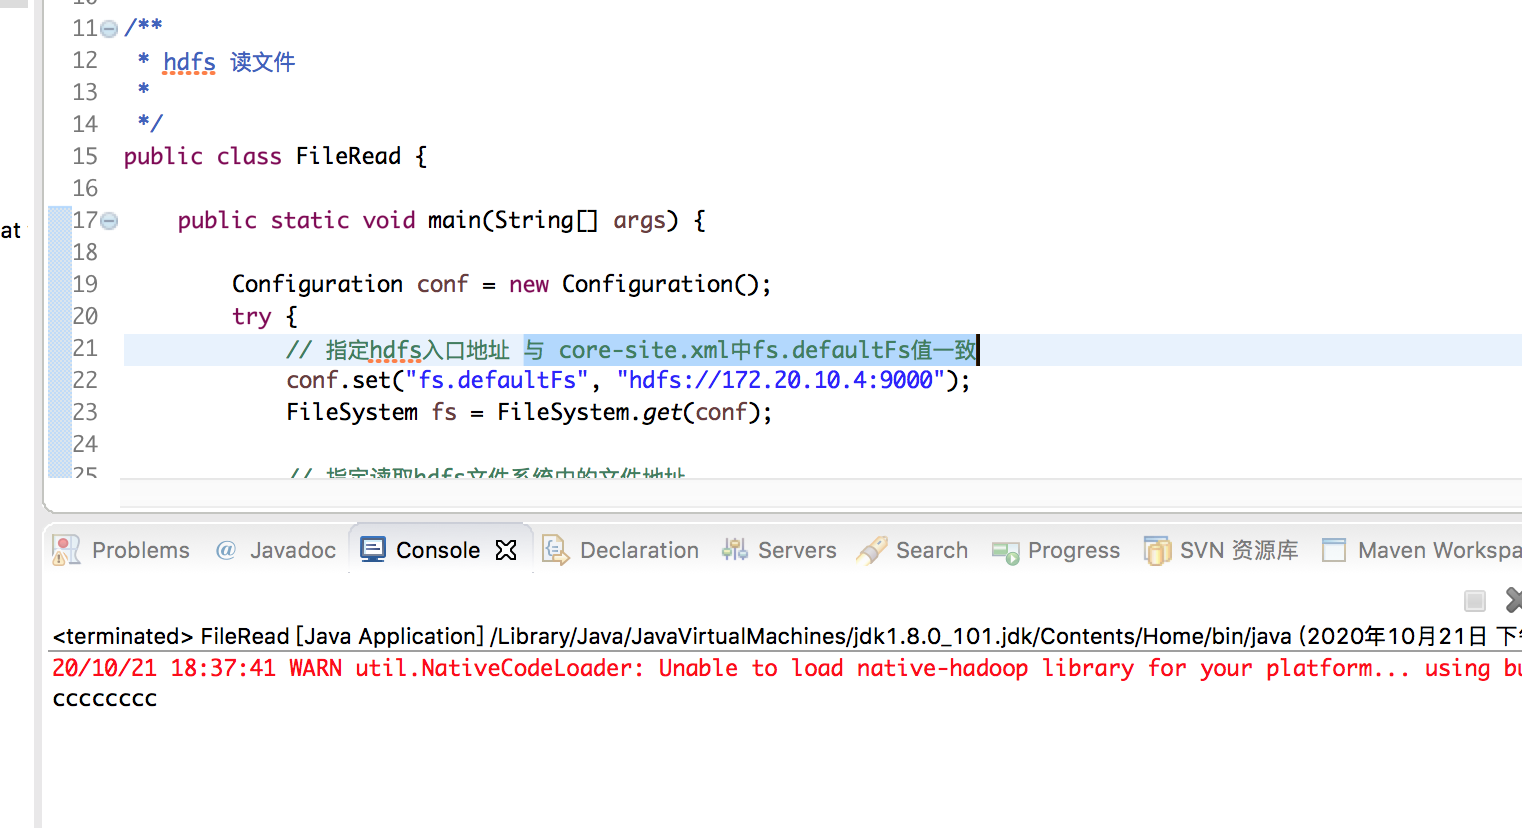
Task: Click the class declaration 'FileRead' on line 15
Action: [x=348, y=156]
